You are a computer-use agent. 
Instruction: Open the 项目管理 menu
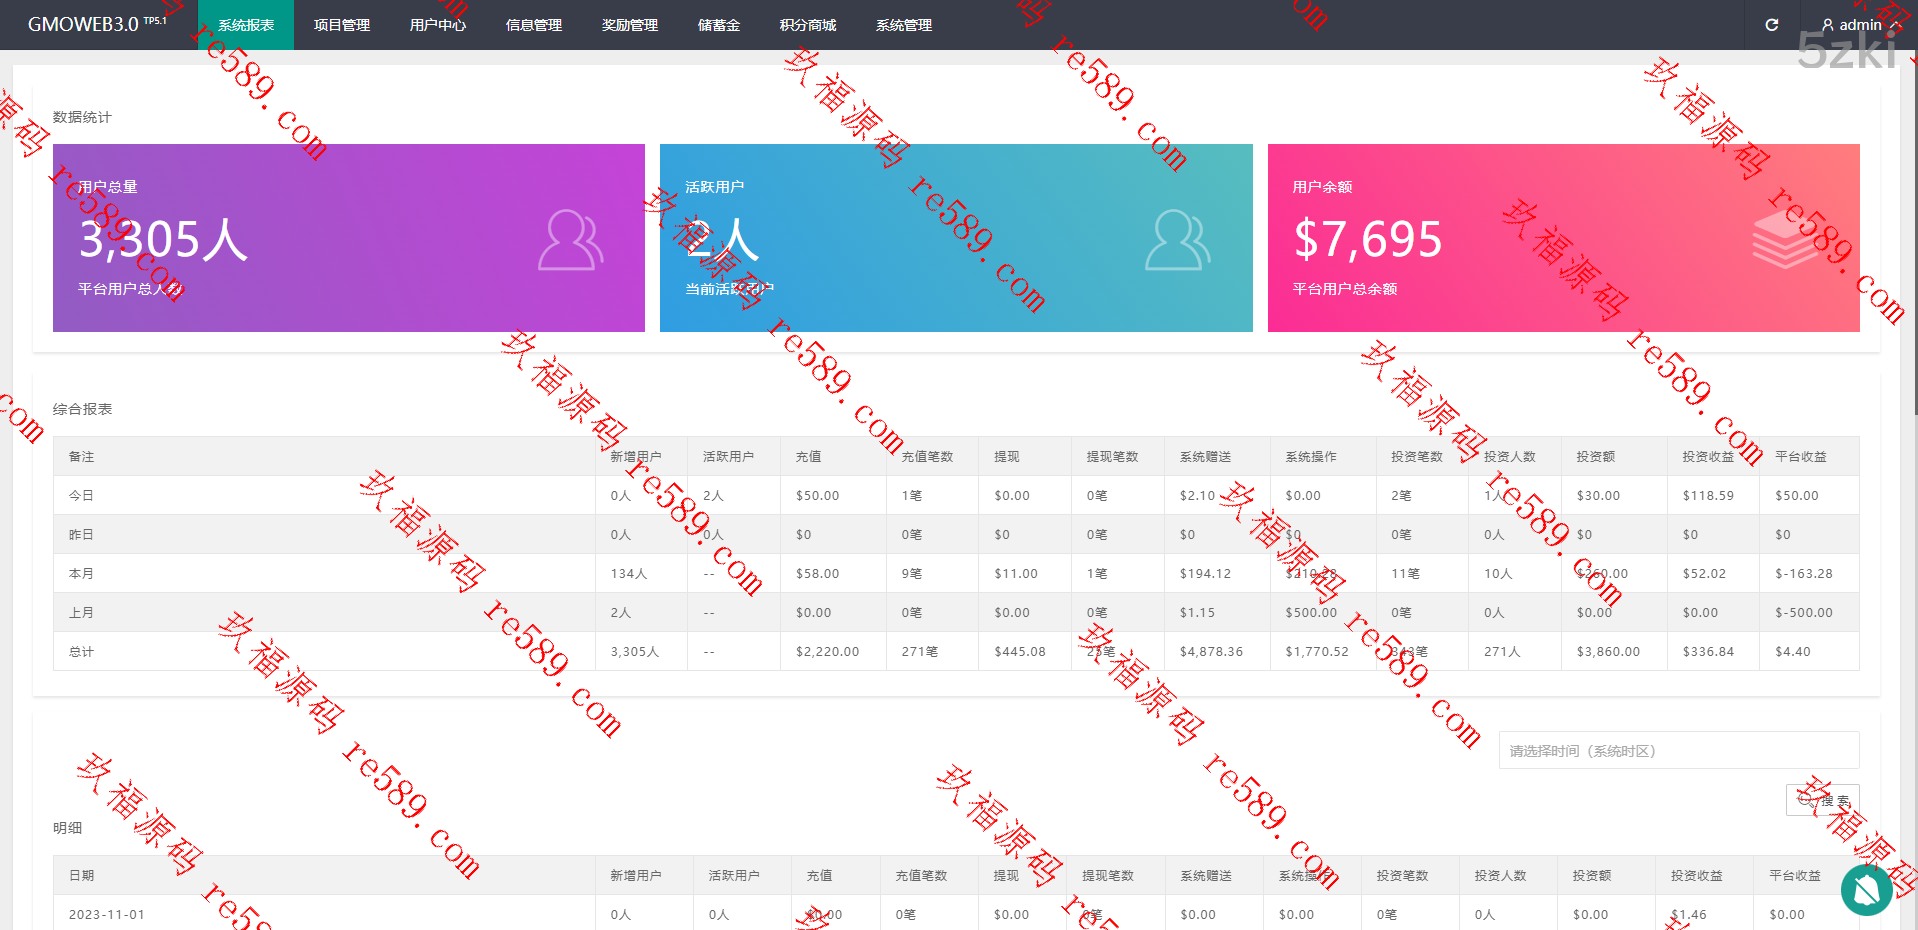click(342, 25)
